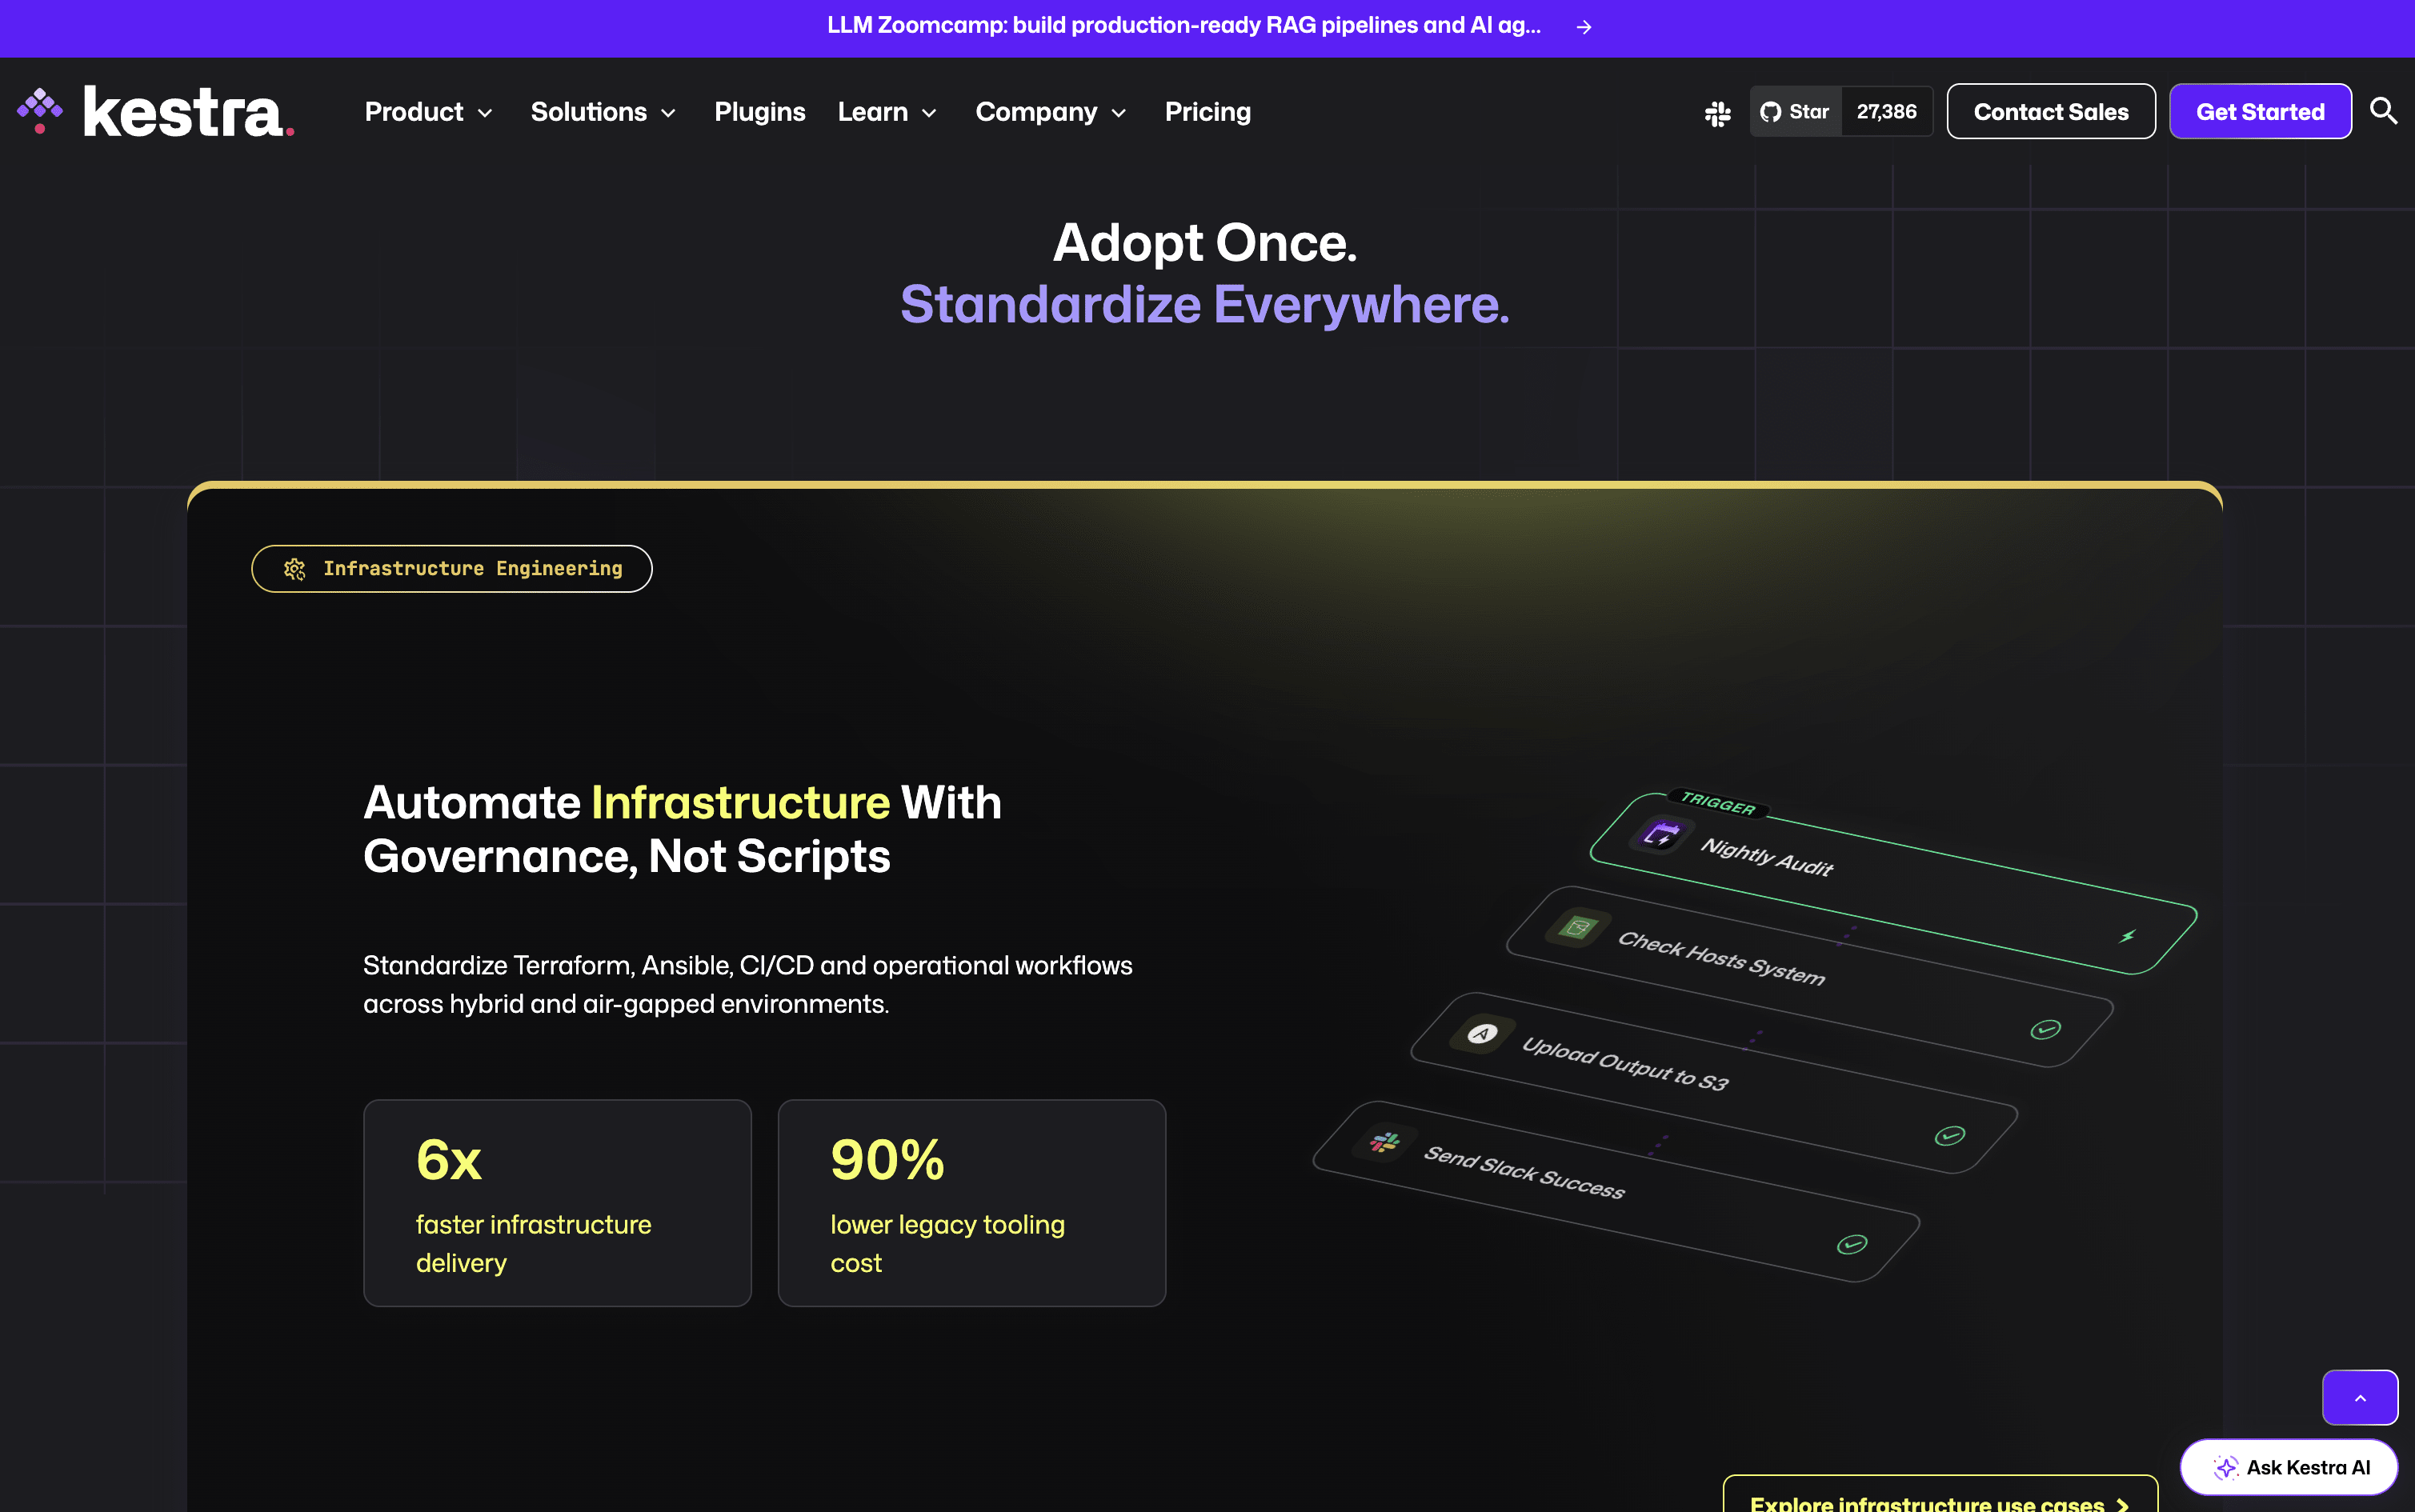Image resolution: width=2415 pixels, height=1512 pixels.
Task: Click the Slack icon on Send Slack Success
Action: pos(1385,1141)
